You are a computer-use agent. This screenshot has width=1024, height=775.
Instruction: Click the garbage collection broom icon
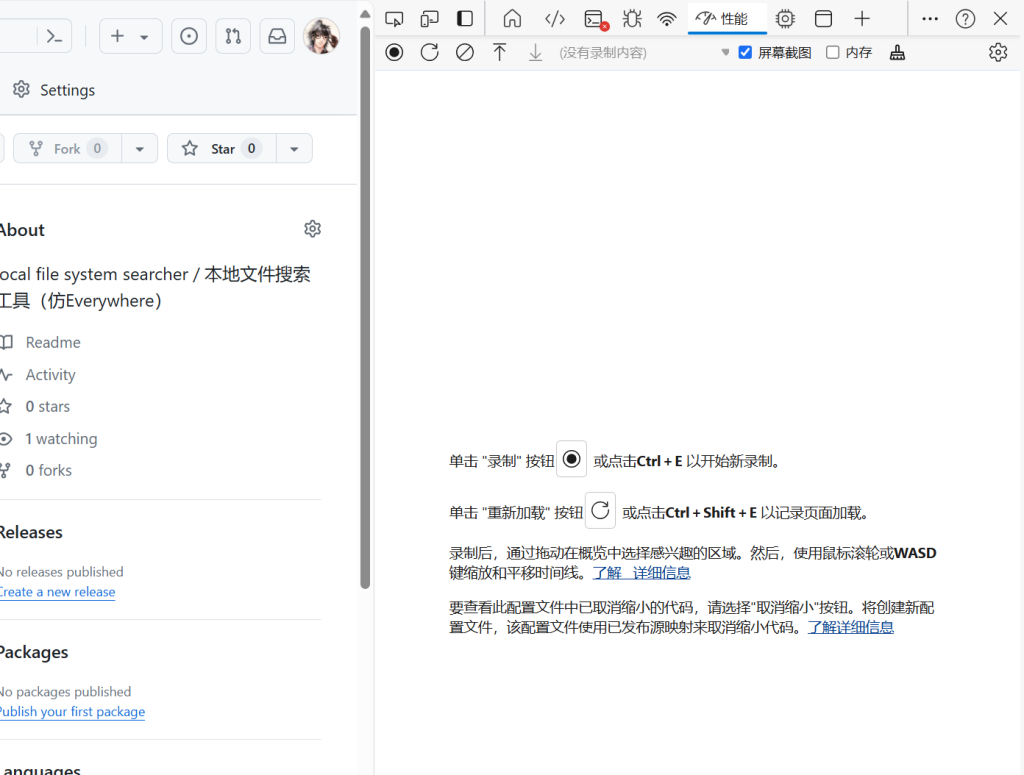(x=897, y=53)
